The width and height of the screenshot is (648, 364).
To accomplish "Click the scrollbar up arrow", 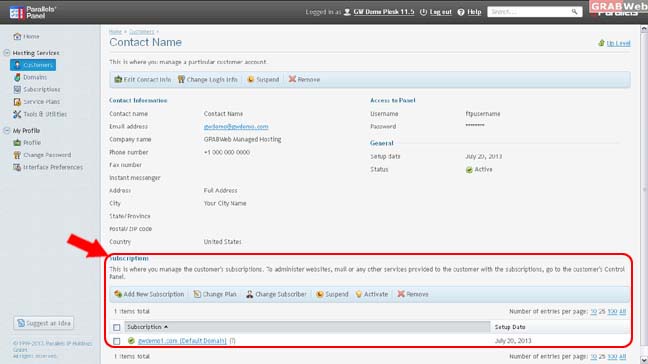I will (644, 29).
